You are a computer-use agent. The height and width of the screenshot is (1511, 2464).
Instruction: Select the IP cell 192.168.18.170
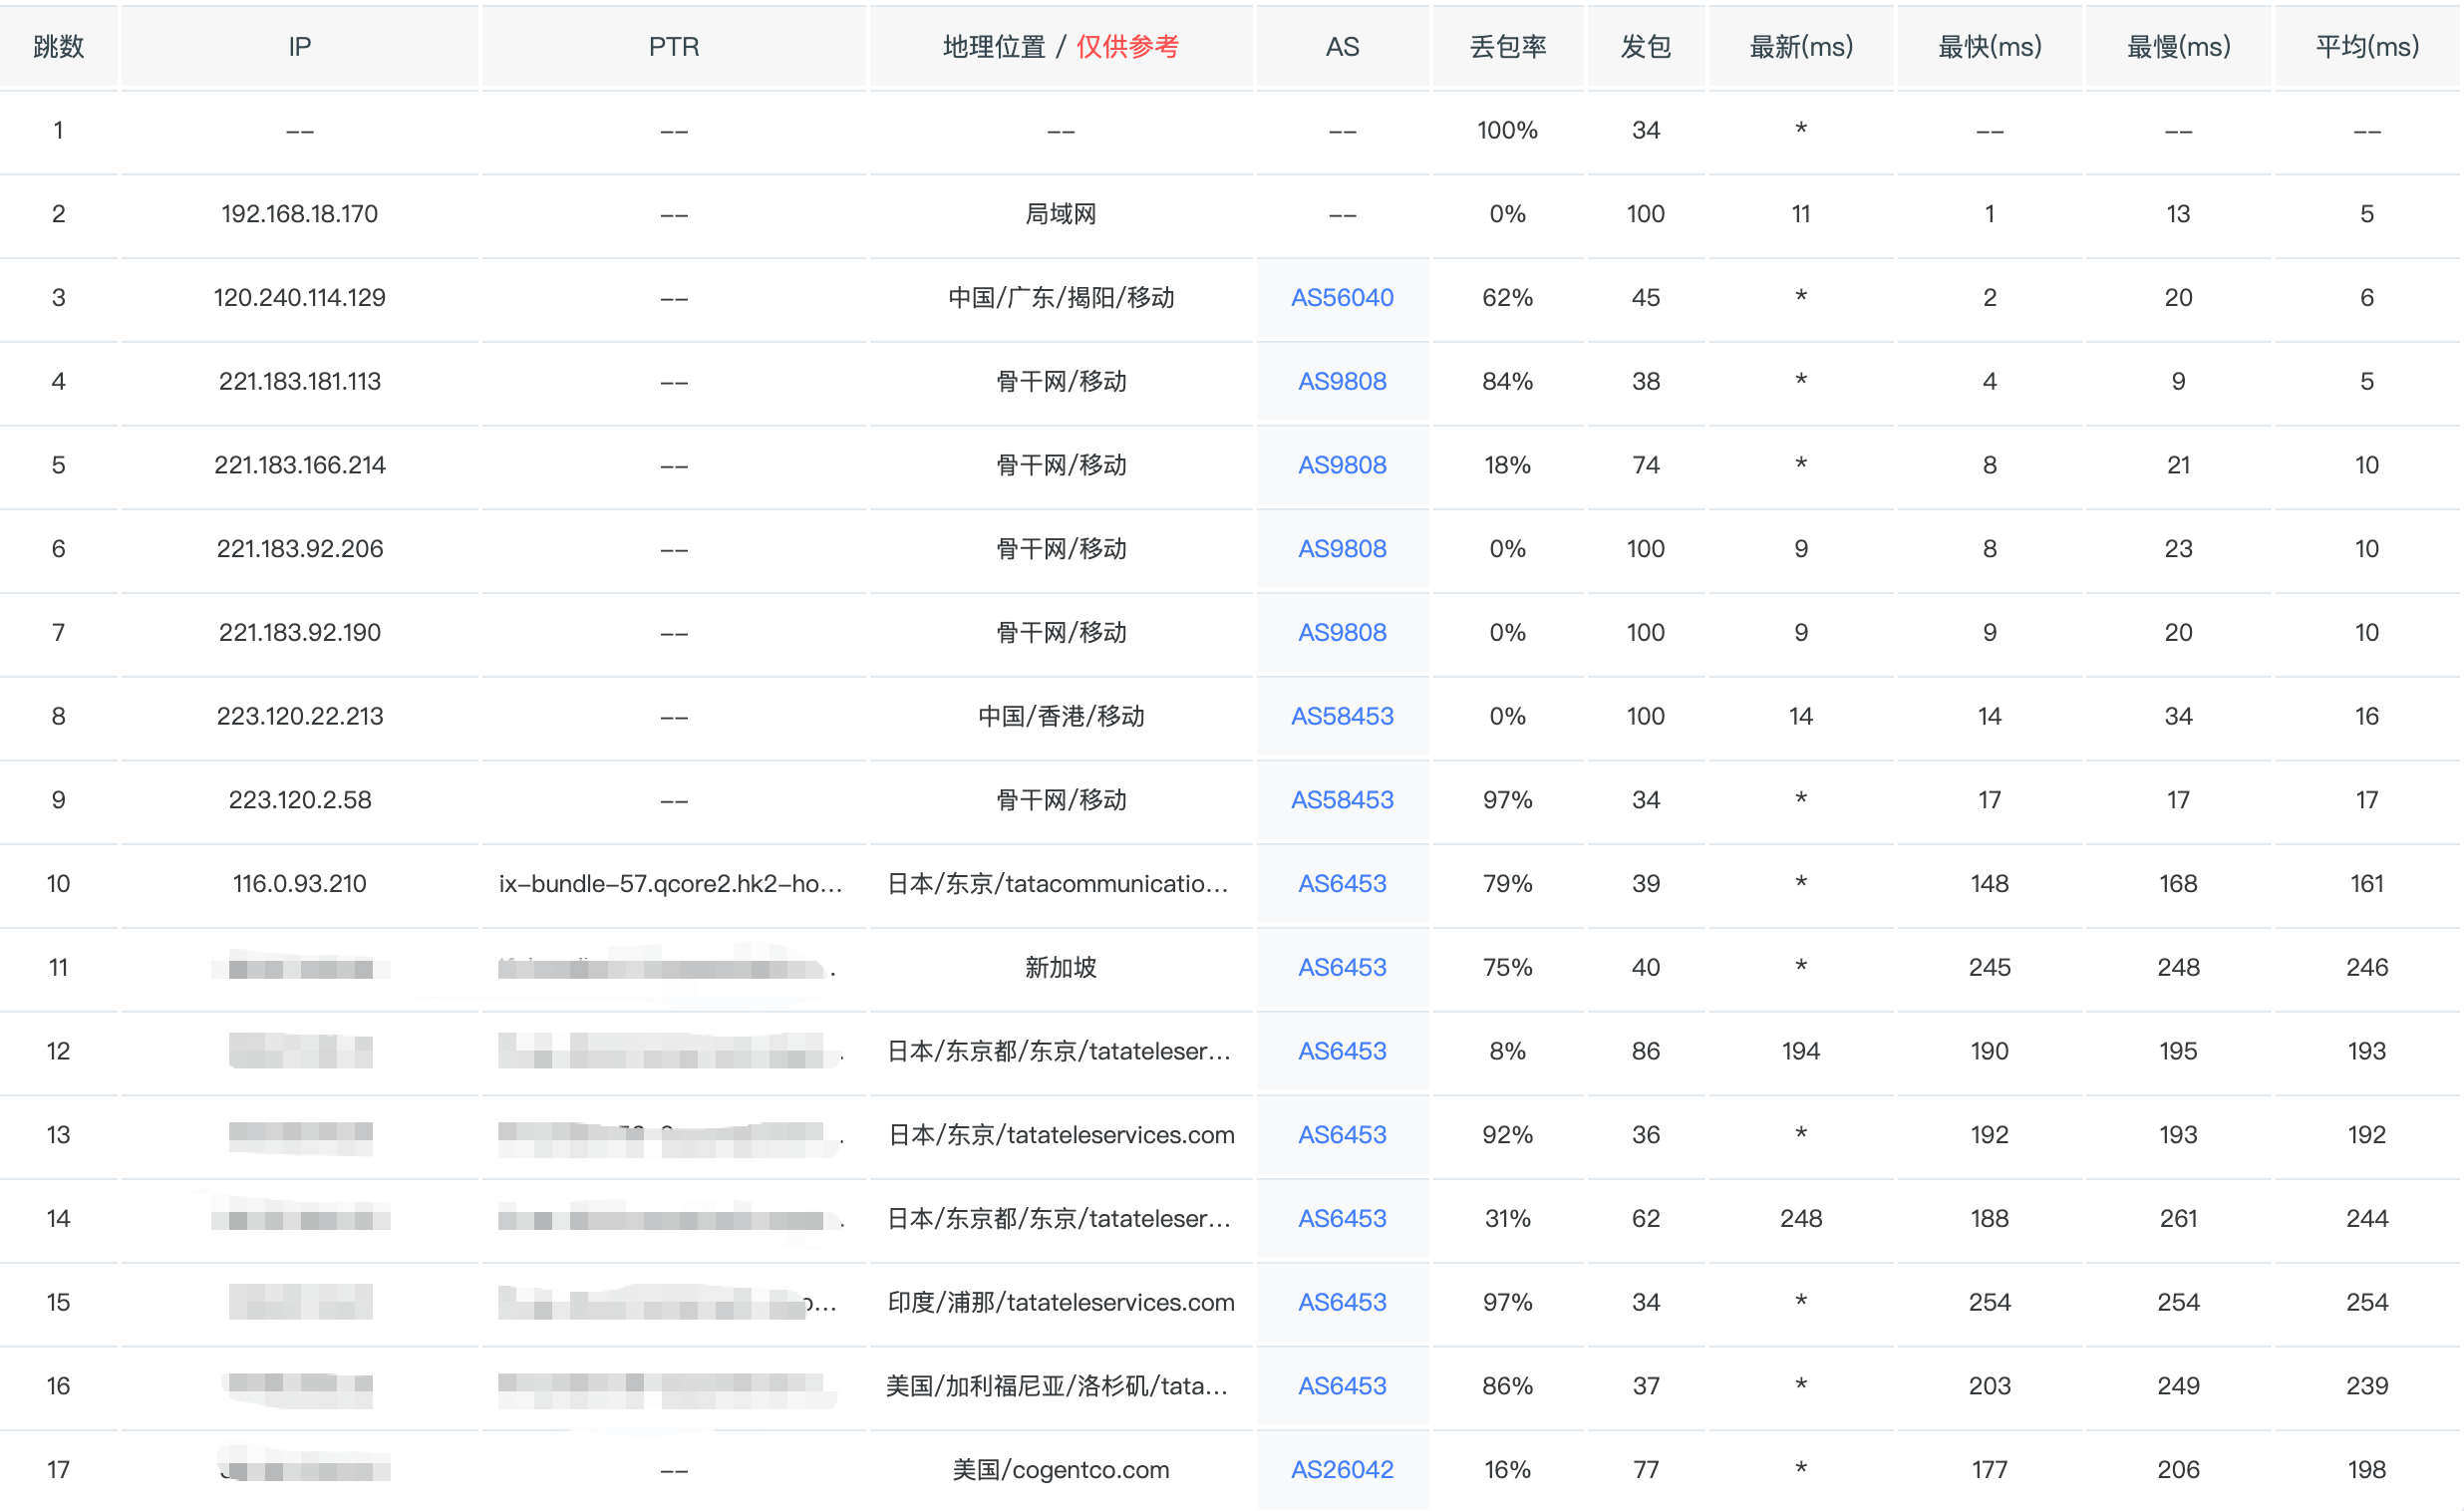tap(300, 214)
